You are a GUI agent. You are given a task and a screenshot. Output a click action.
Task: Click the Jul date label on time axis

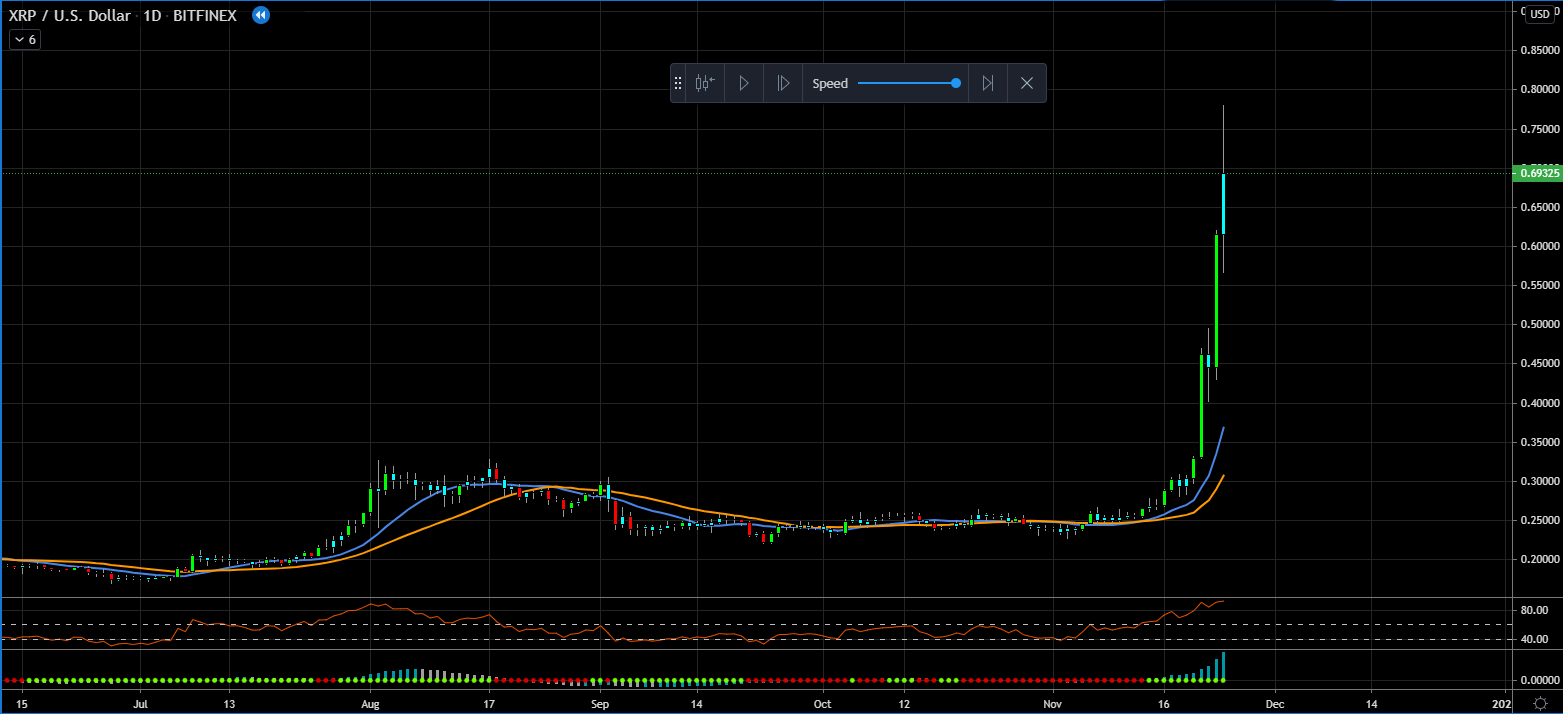tap(140, 703)
